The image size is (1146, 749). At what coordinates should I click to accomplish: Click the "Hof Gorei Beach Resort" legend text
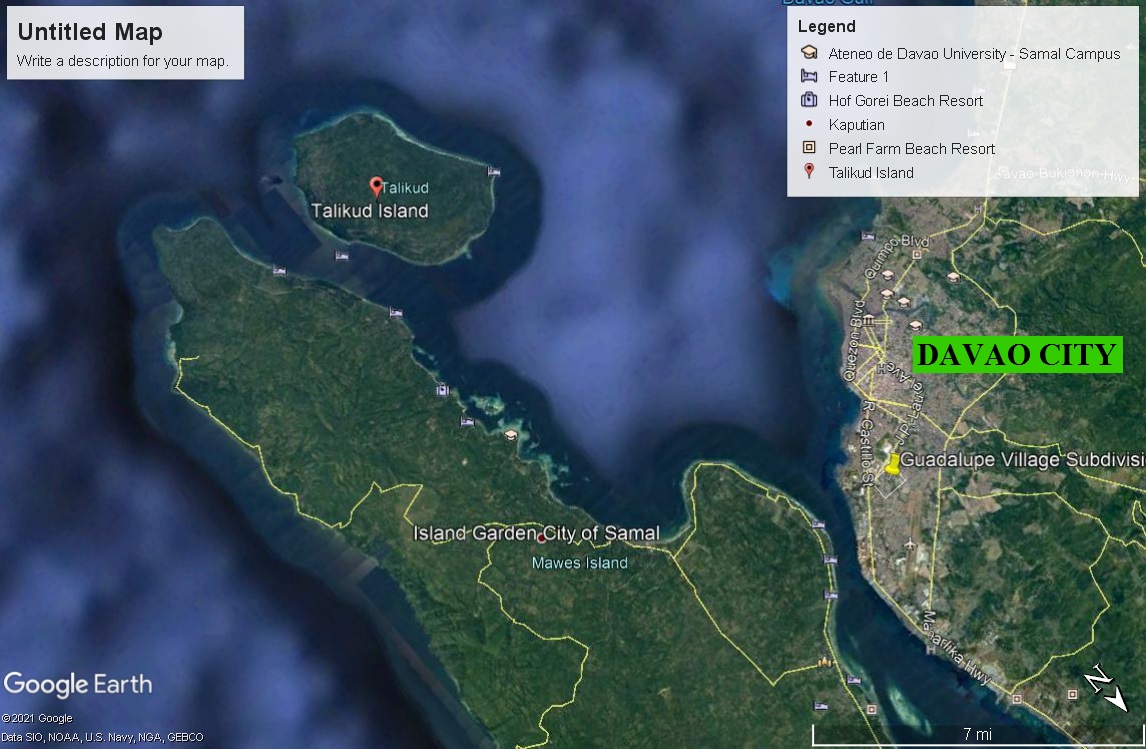point(906,101)
